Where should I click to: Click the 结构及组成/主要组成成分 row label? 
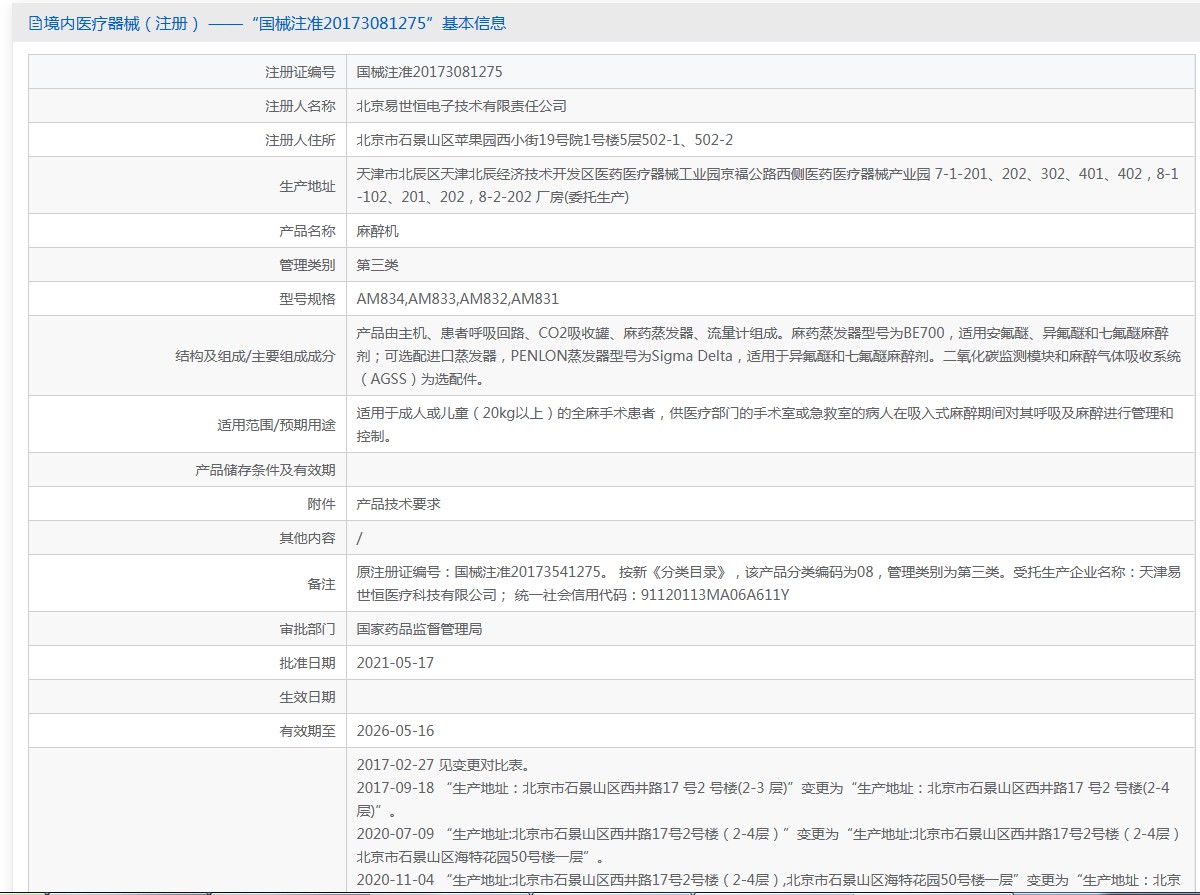click(254, 356)
